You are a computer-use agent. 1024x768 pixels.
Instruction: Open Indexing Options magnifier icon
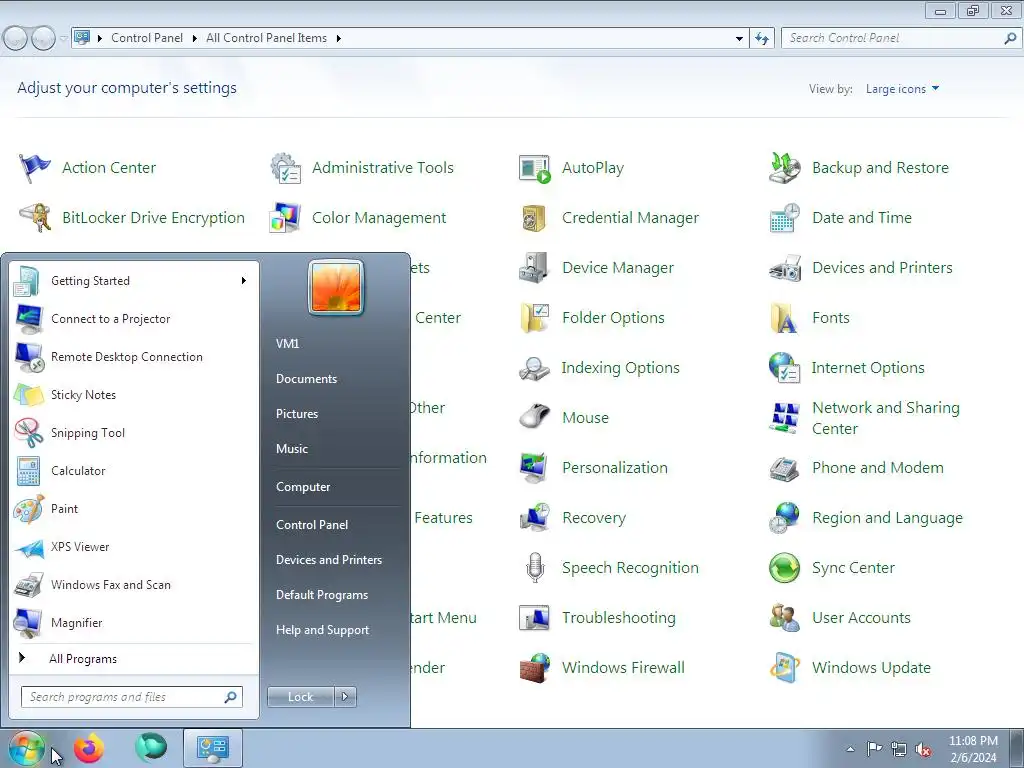click(535, 368)
